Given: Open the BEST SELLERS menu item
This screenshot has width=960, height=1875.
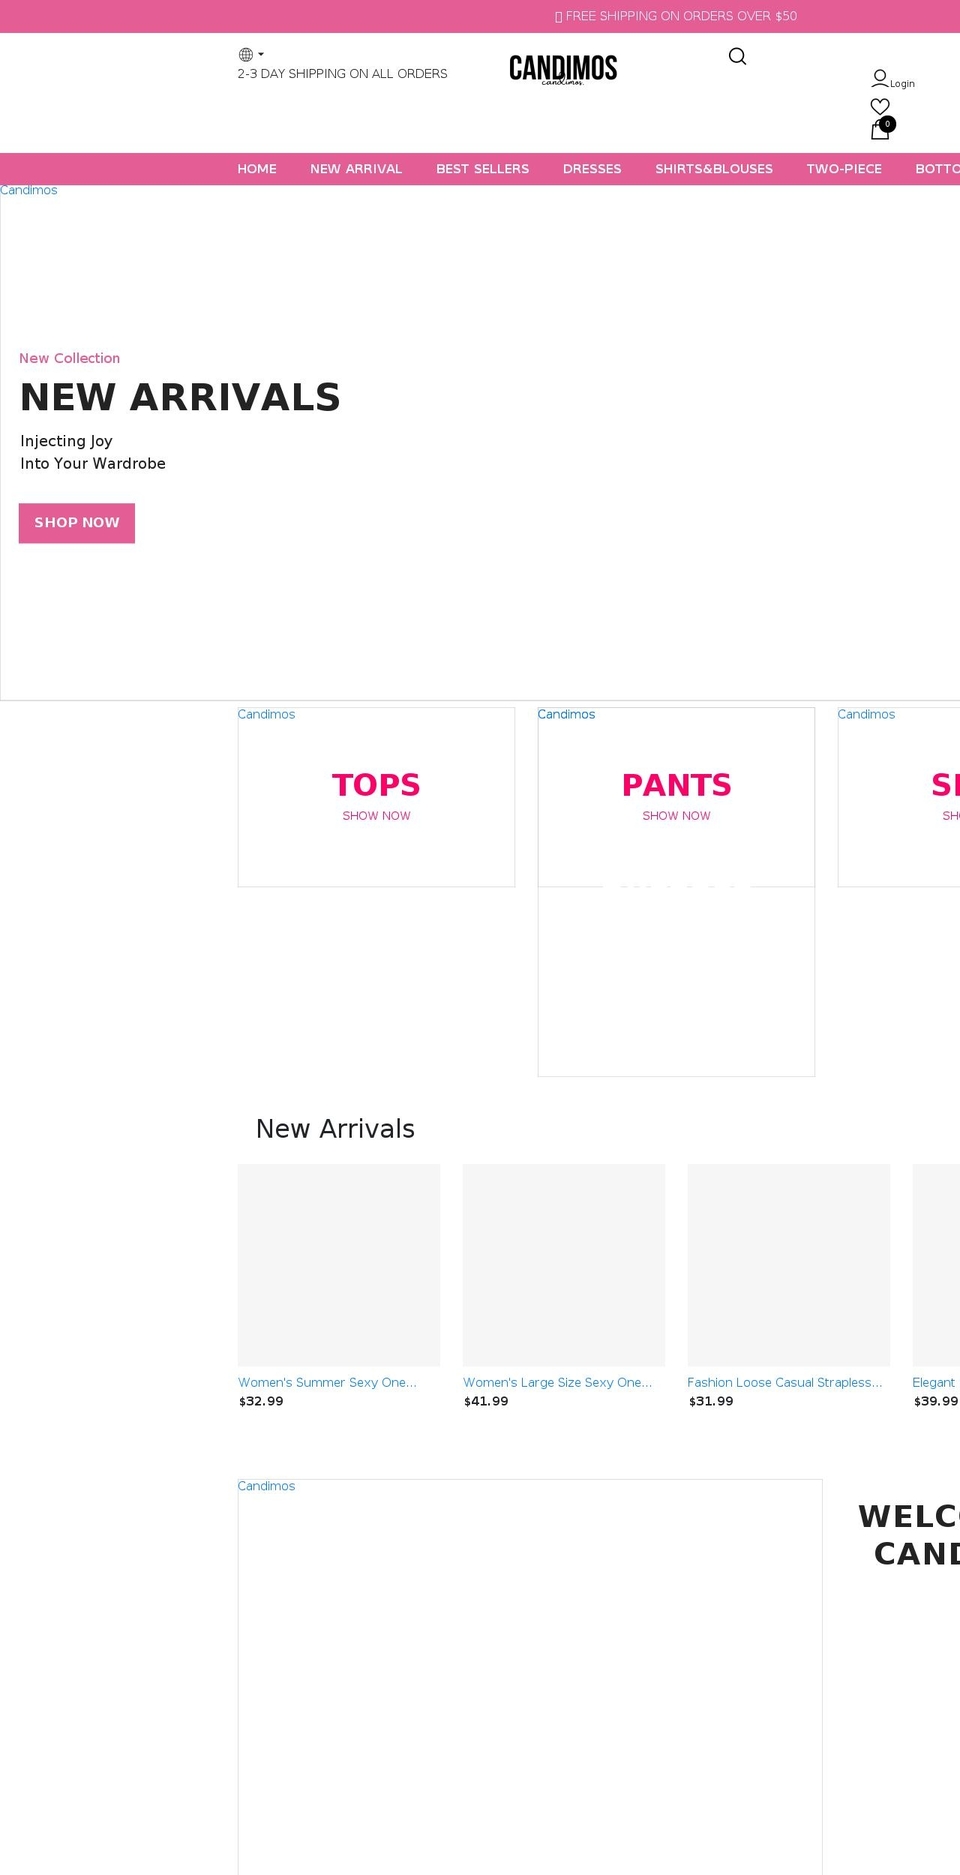Looking at the screenshot, I should click(x=482, y=169).
